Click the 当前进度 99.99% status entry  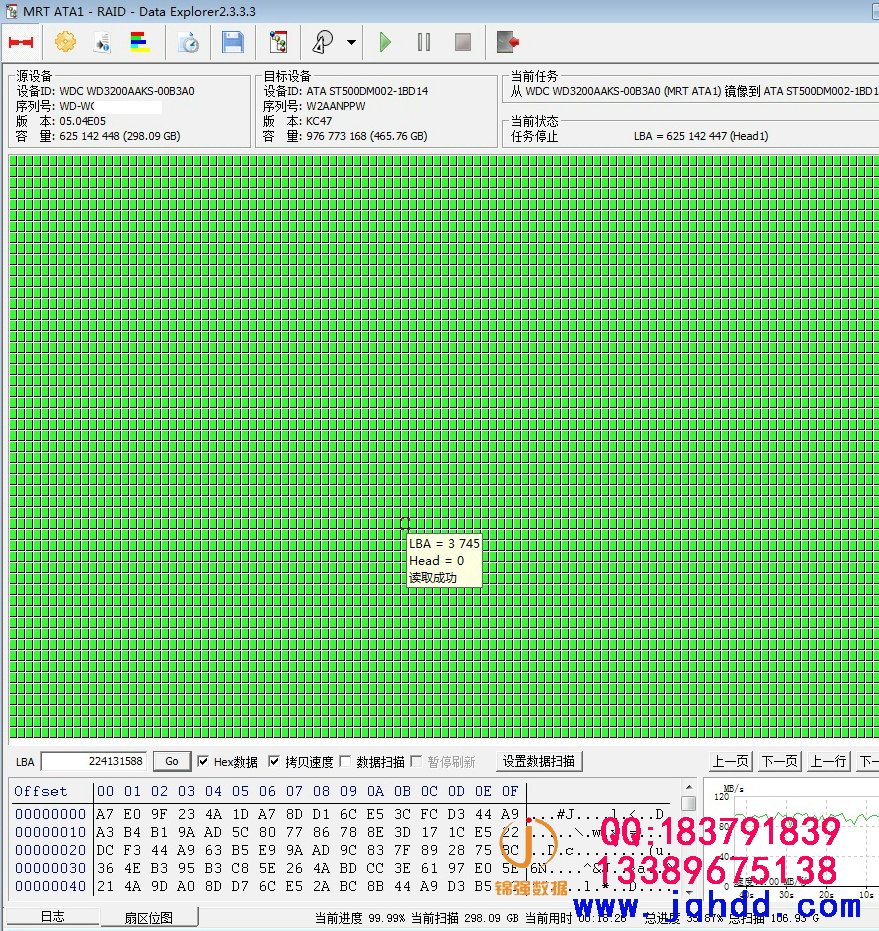click(x=360, y=918)
